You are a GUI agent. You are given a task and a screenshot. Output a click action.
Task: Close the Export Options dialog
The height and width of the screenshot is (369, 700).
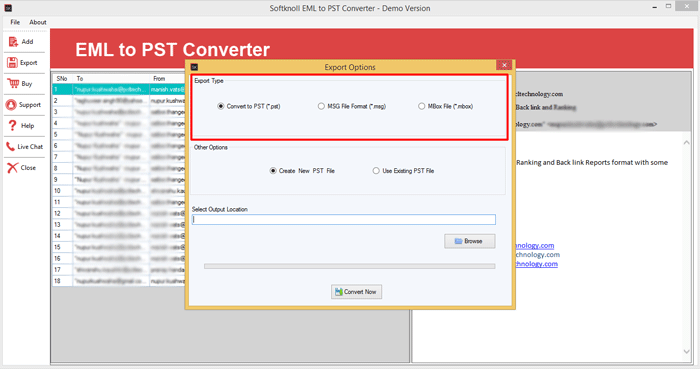504,65
